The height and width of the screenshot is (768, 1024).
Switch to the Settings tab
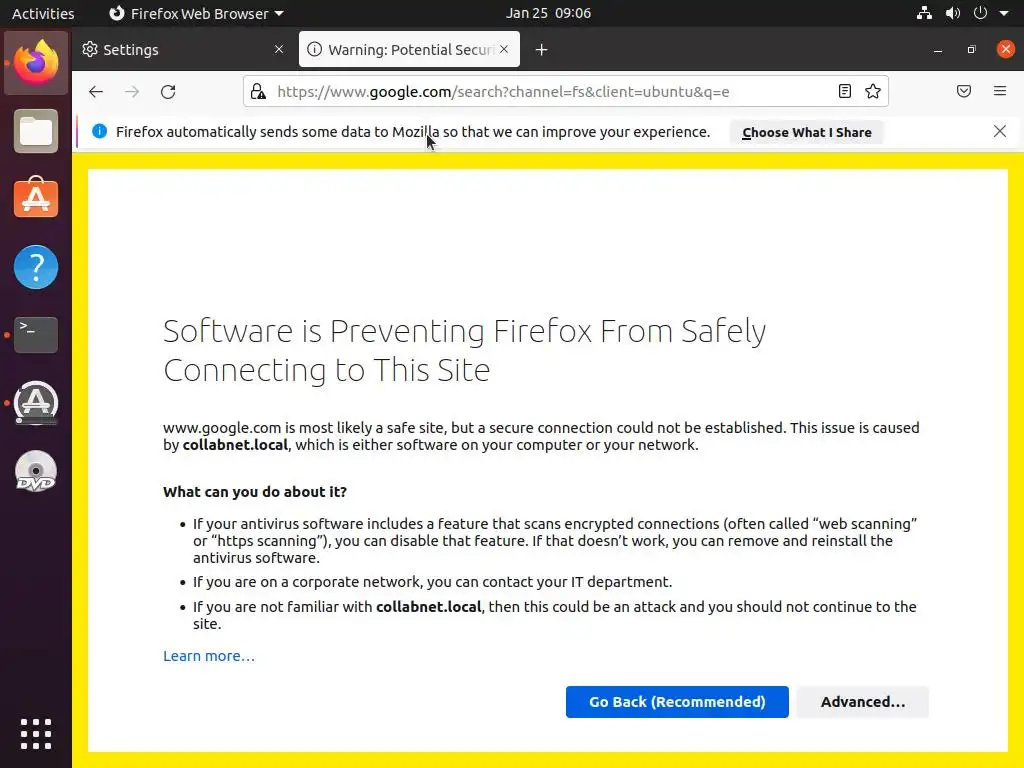point(170,50)
